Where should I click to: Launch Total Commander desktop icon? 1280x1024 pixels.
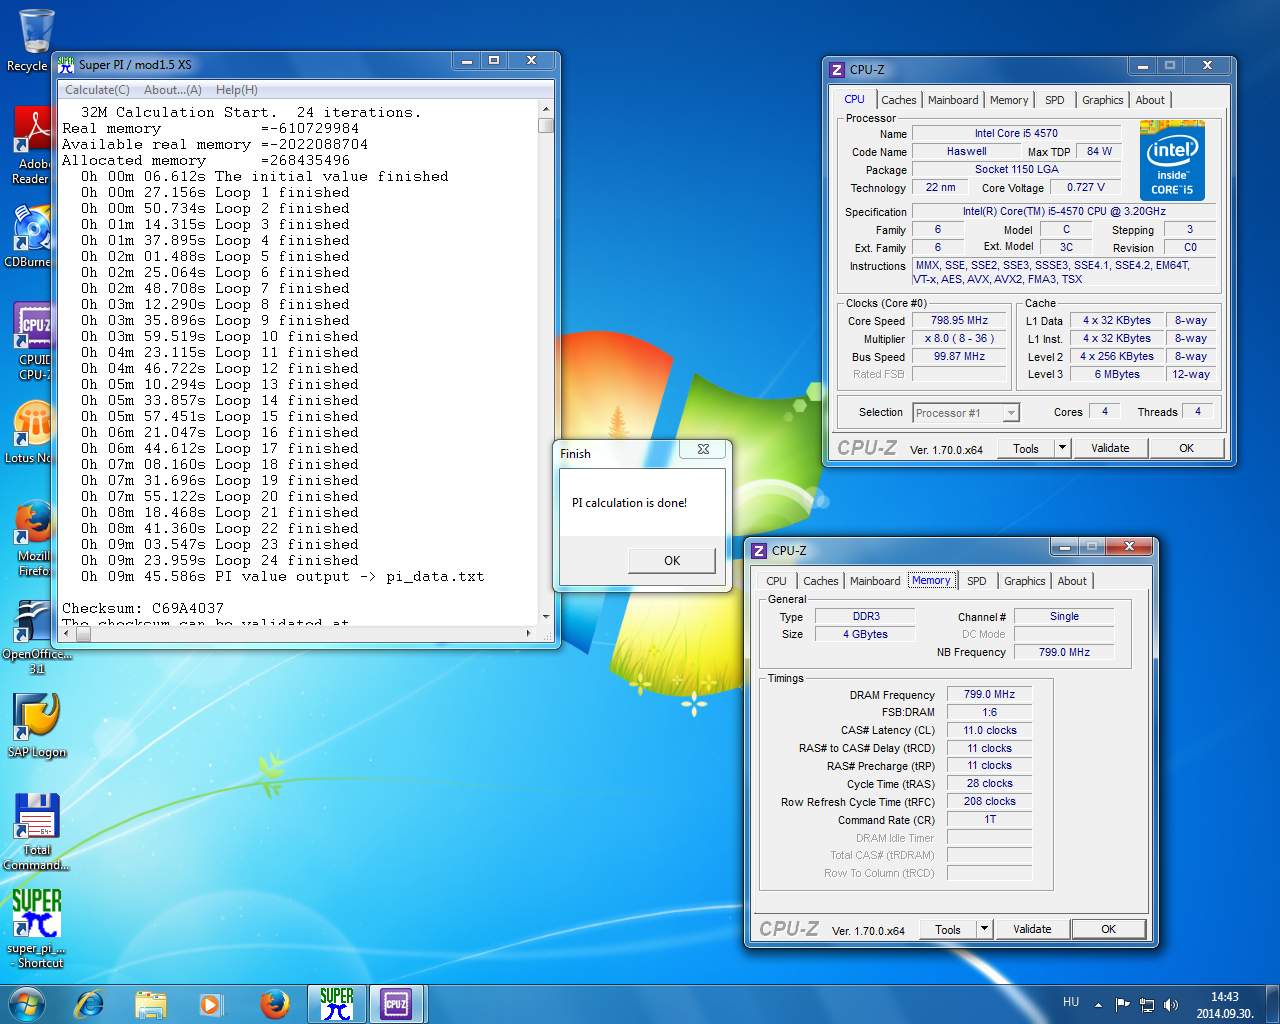tap(36, 831)
